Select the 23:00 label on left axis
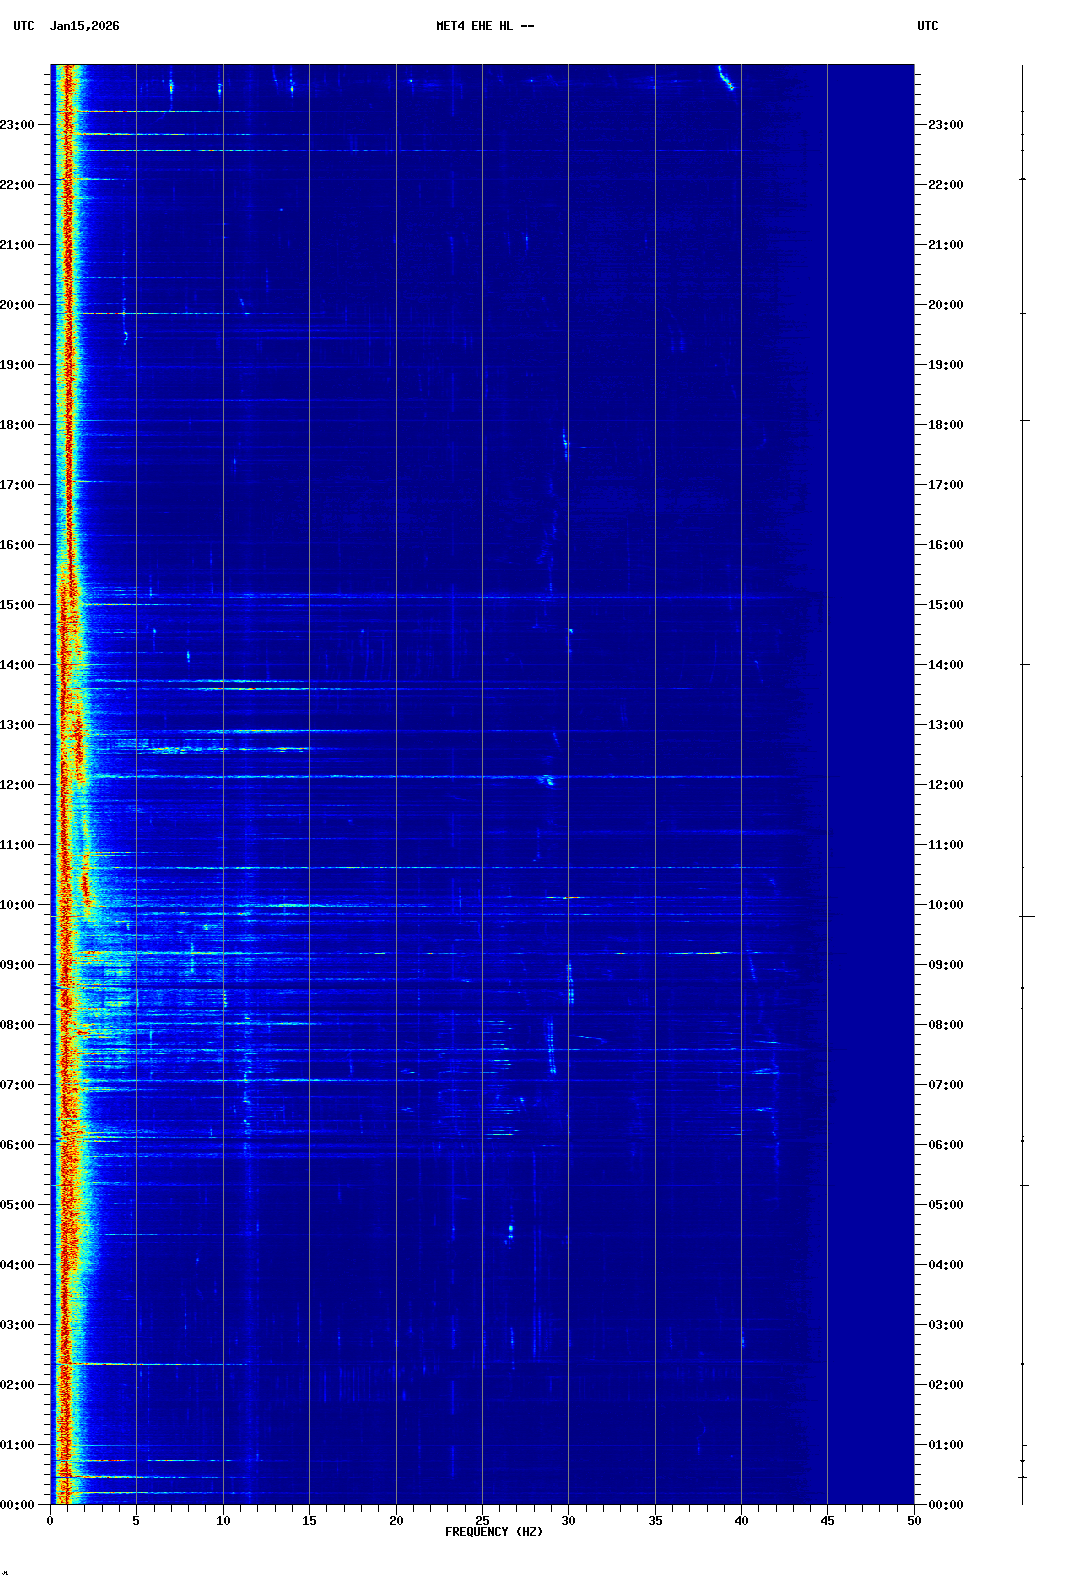Screen dimensions: 1066x1584 point(17,125)
